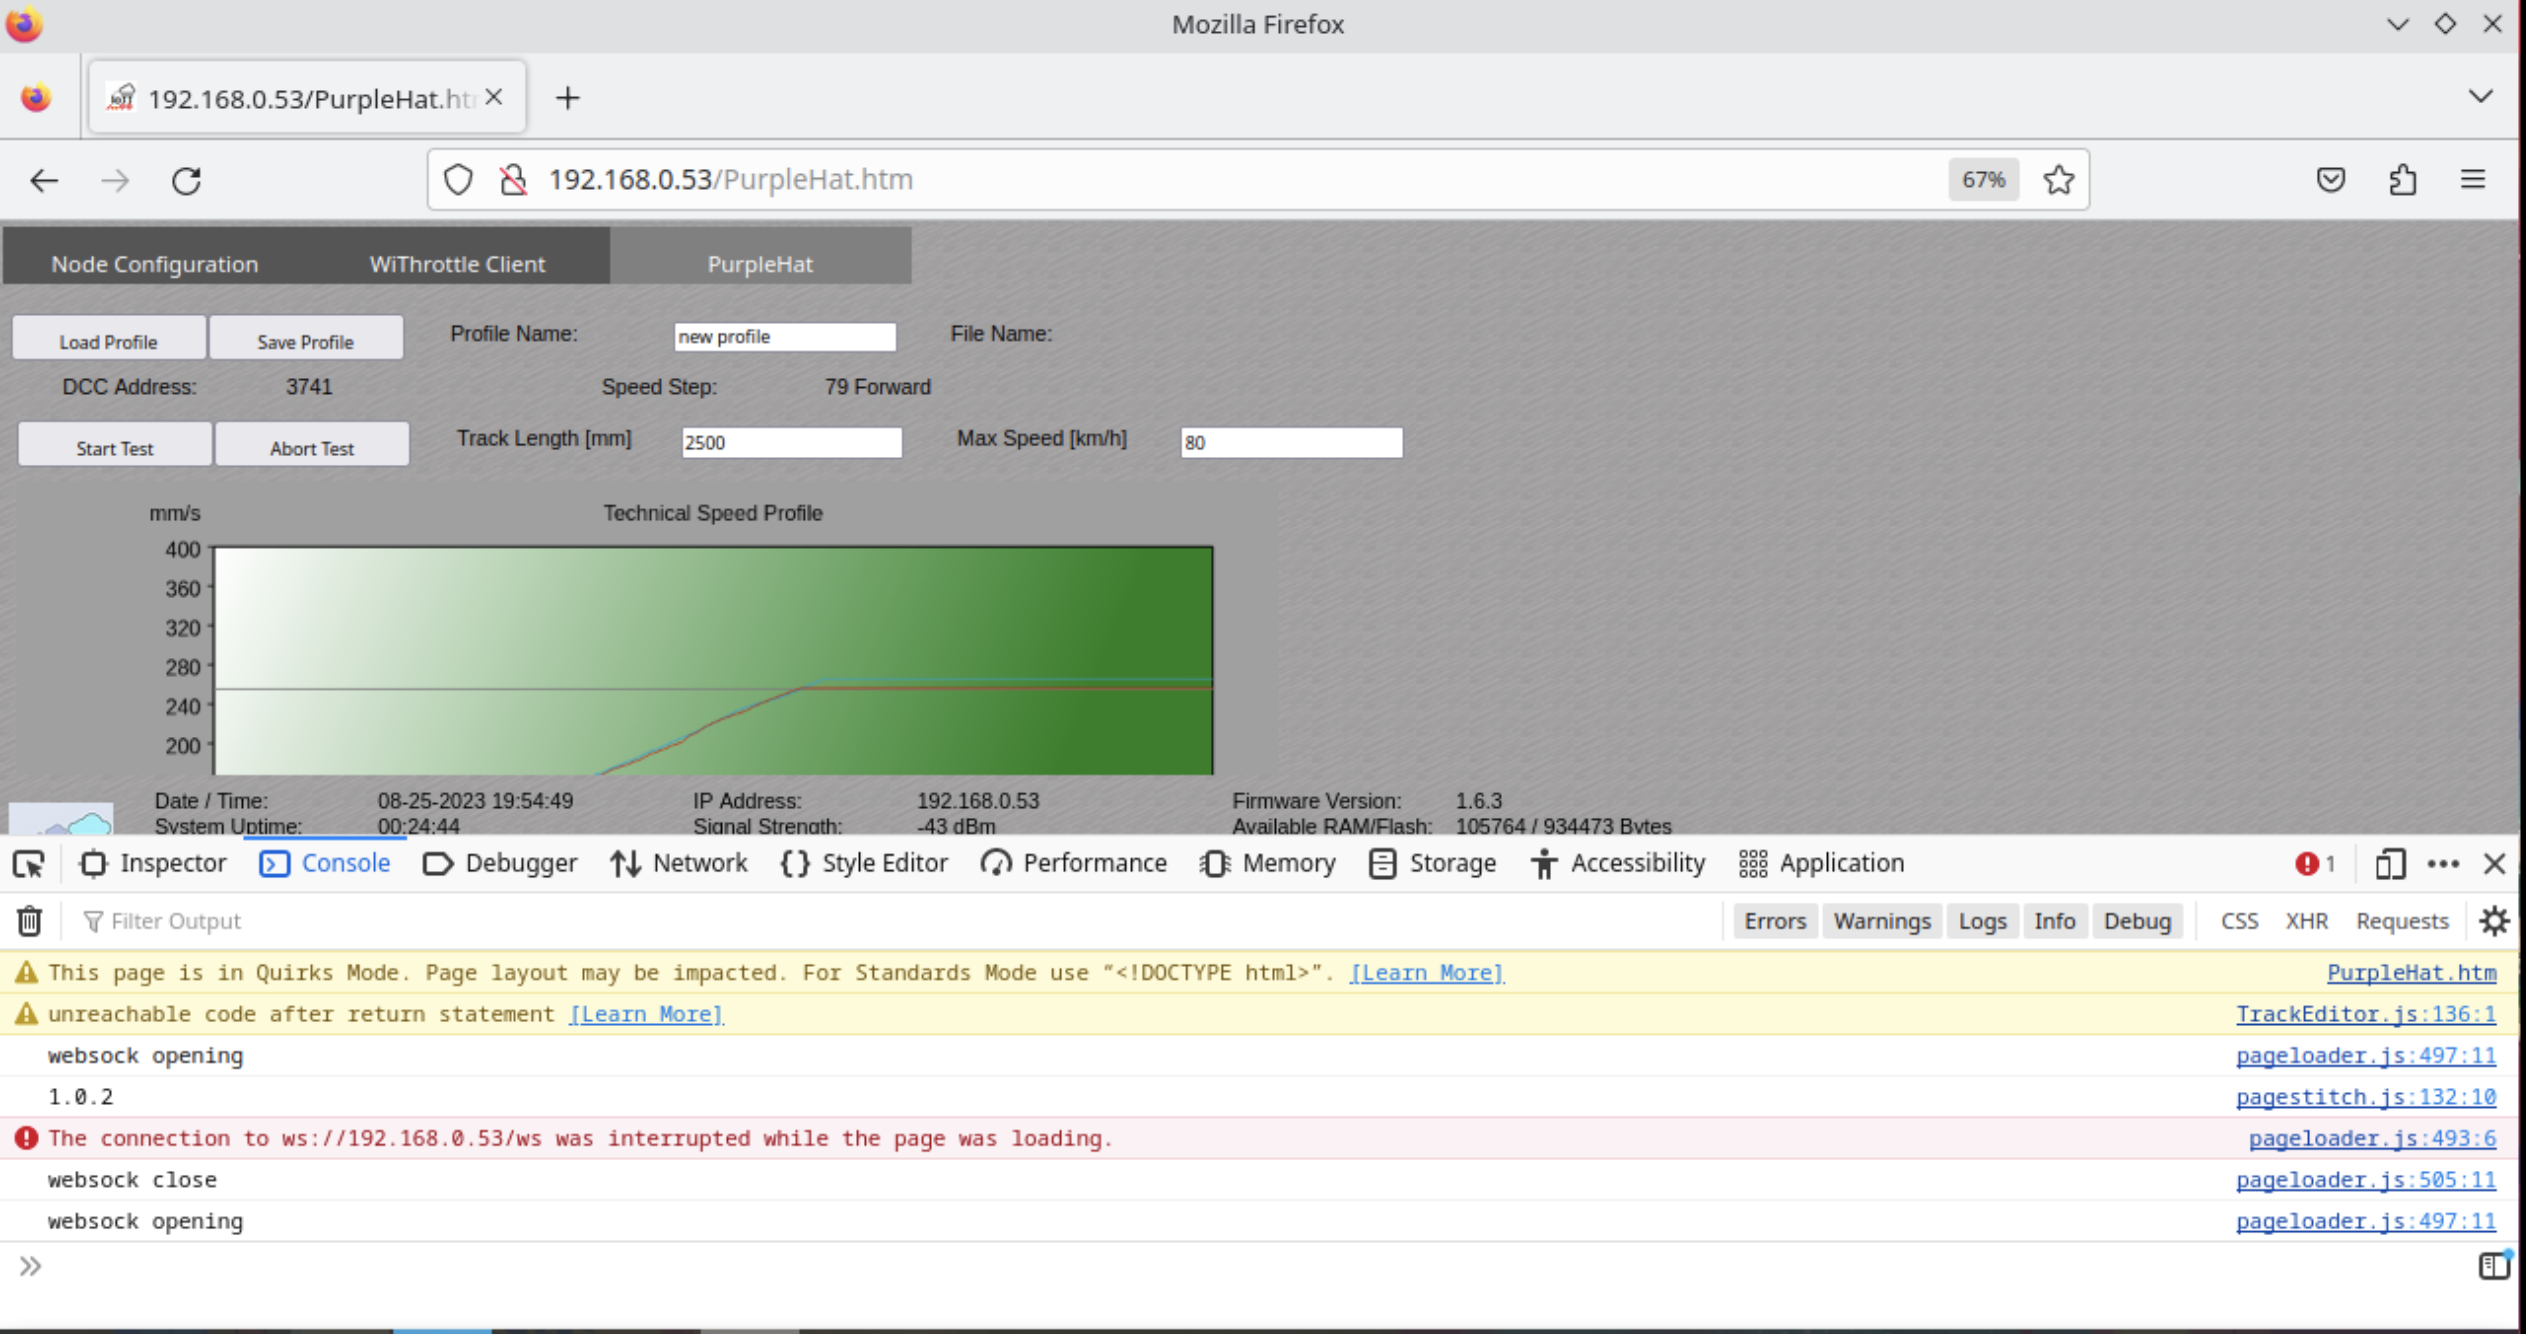Toggle the Warnings filter

point(1882,921)
